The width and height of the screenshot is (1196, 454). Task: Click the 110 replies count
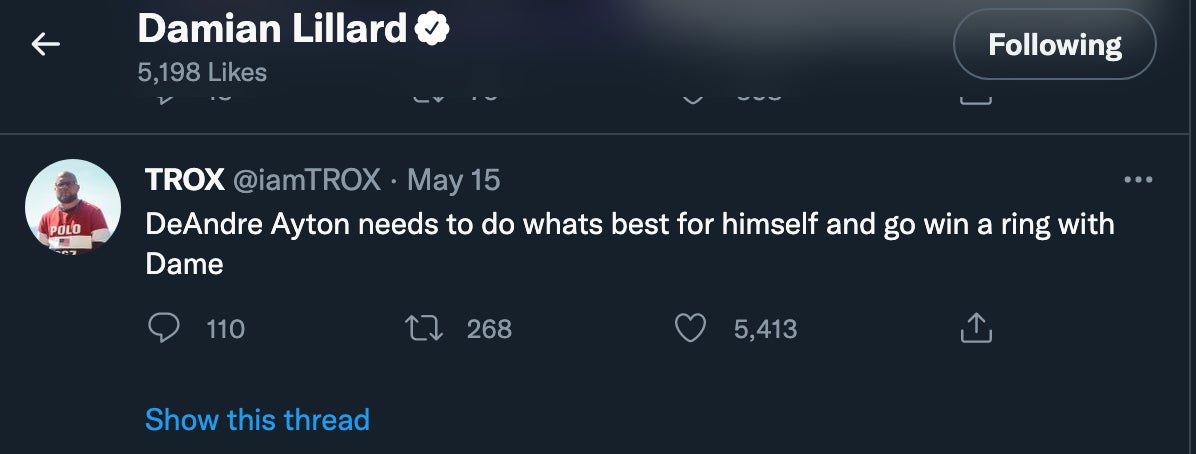pos(225,329)
